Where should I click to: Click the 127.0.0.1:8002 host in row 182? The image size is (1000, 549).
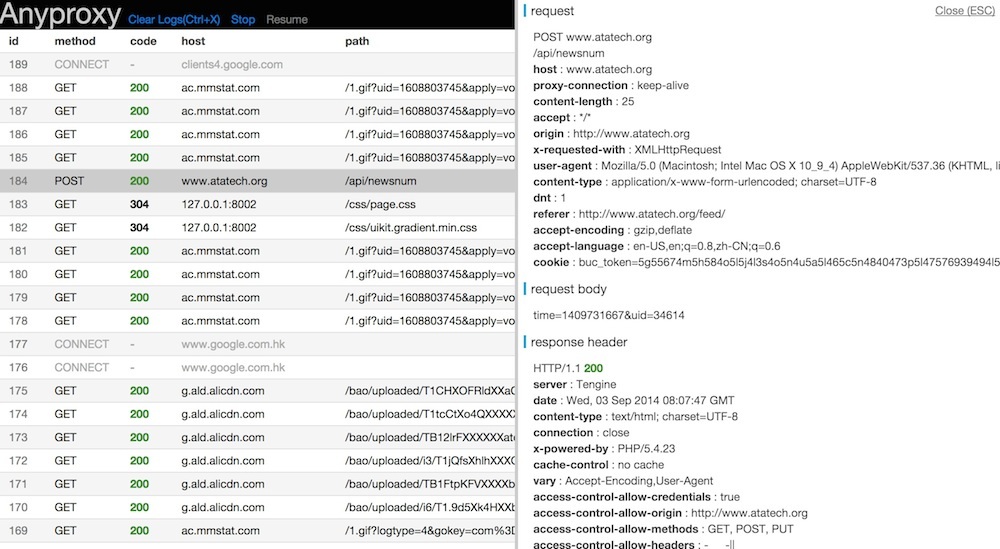click(x=219, y=228)
